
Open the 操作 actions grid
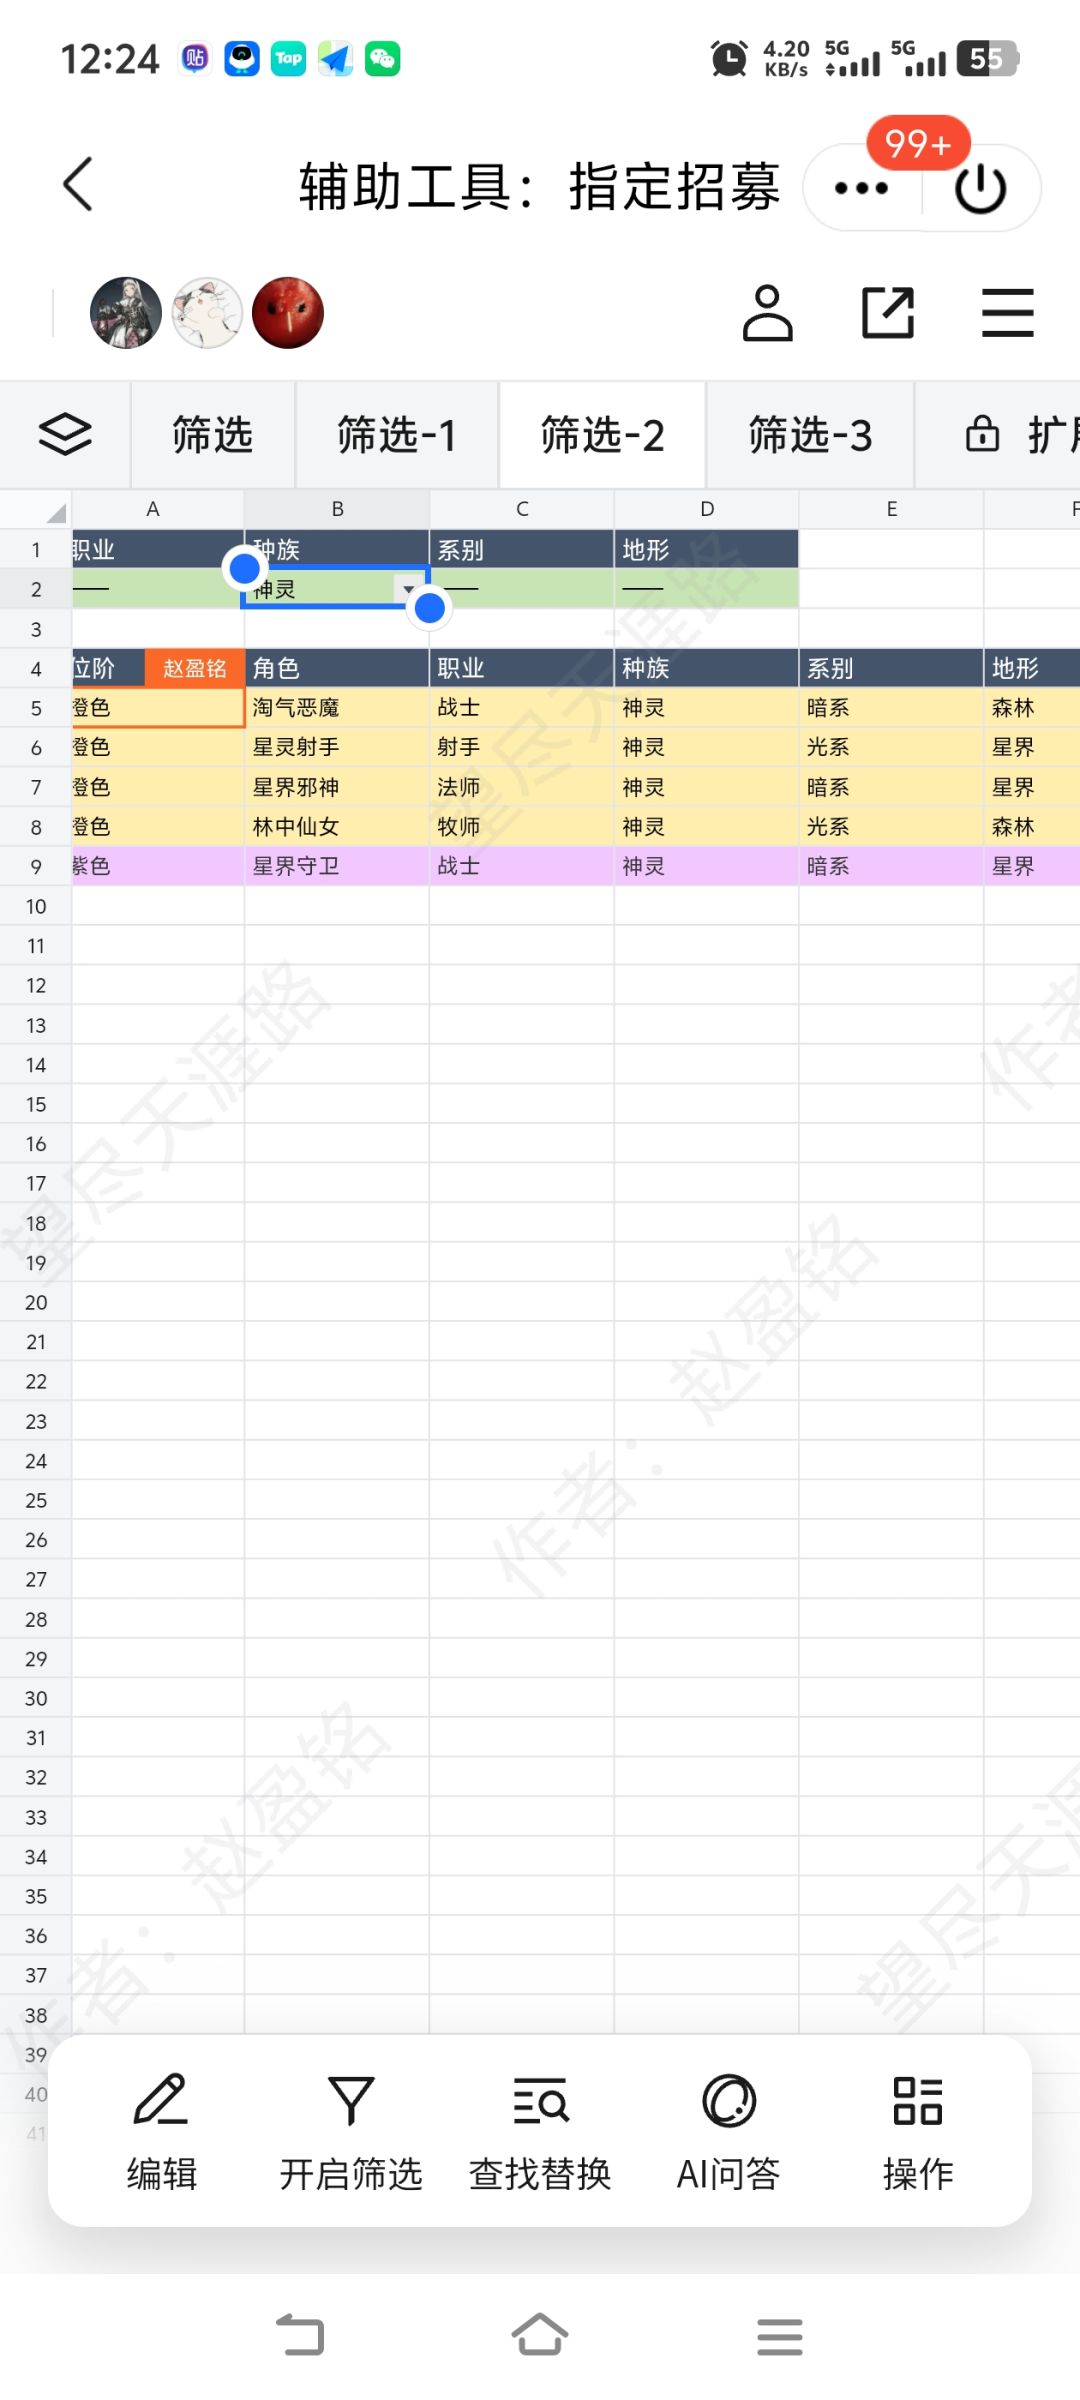918,2132
